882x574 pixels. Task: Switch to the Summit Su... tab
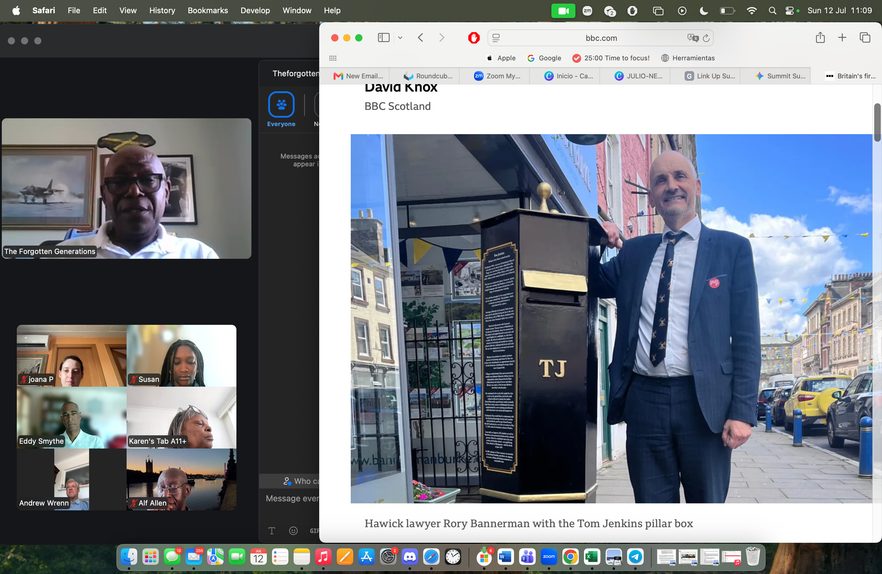point(776,76)
